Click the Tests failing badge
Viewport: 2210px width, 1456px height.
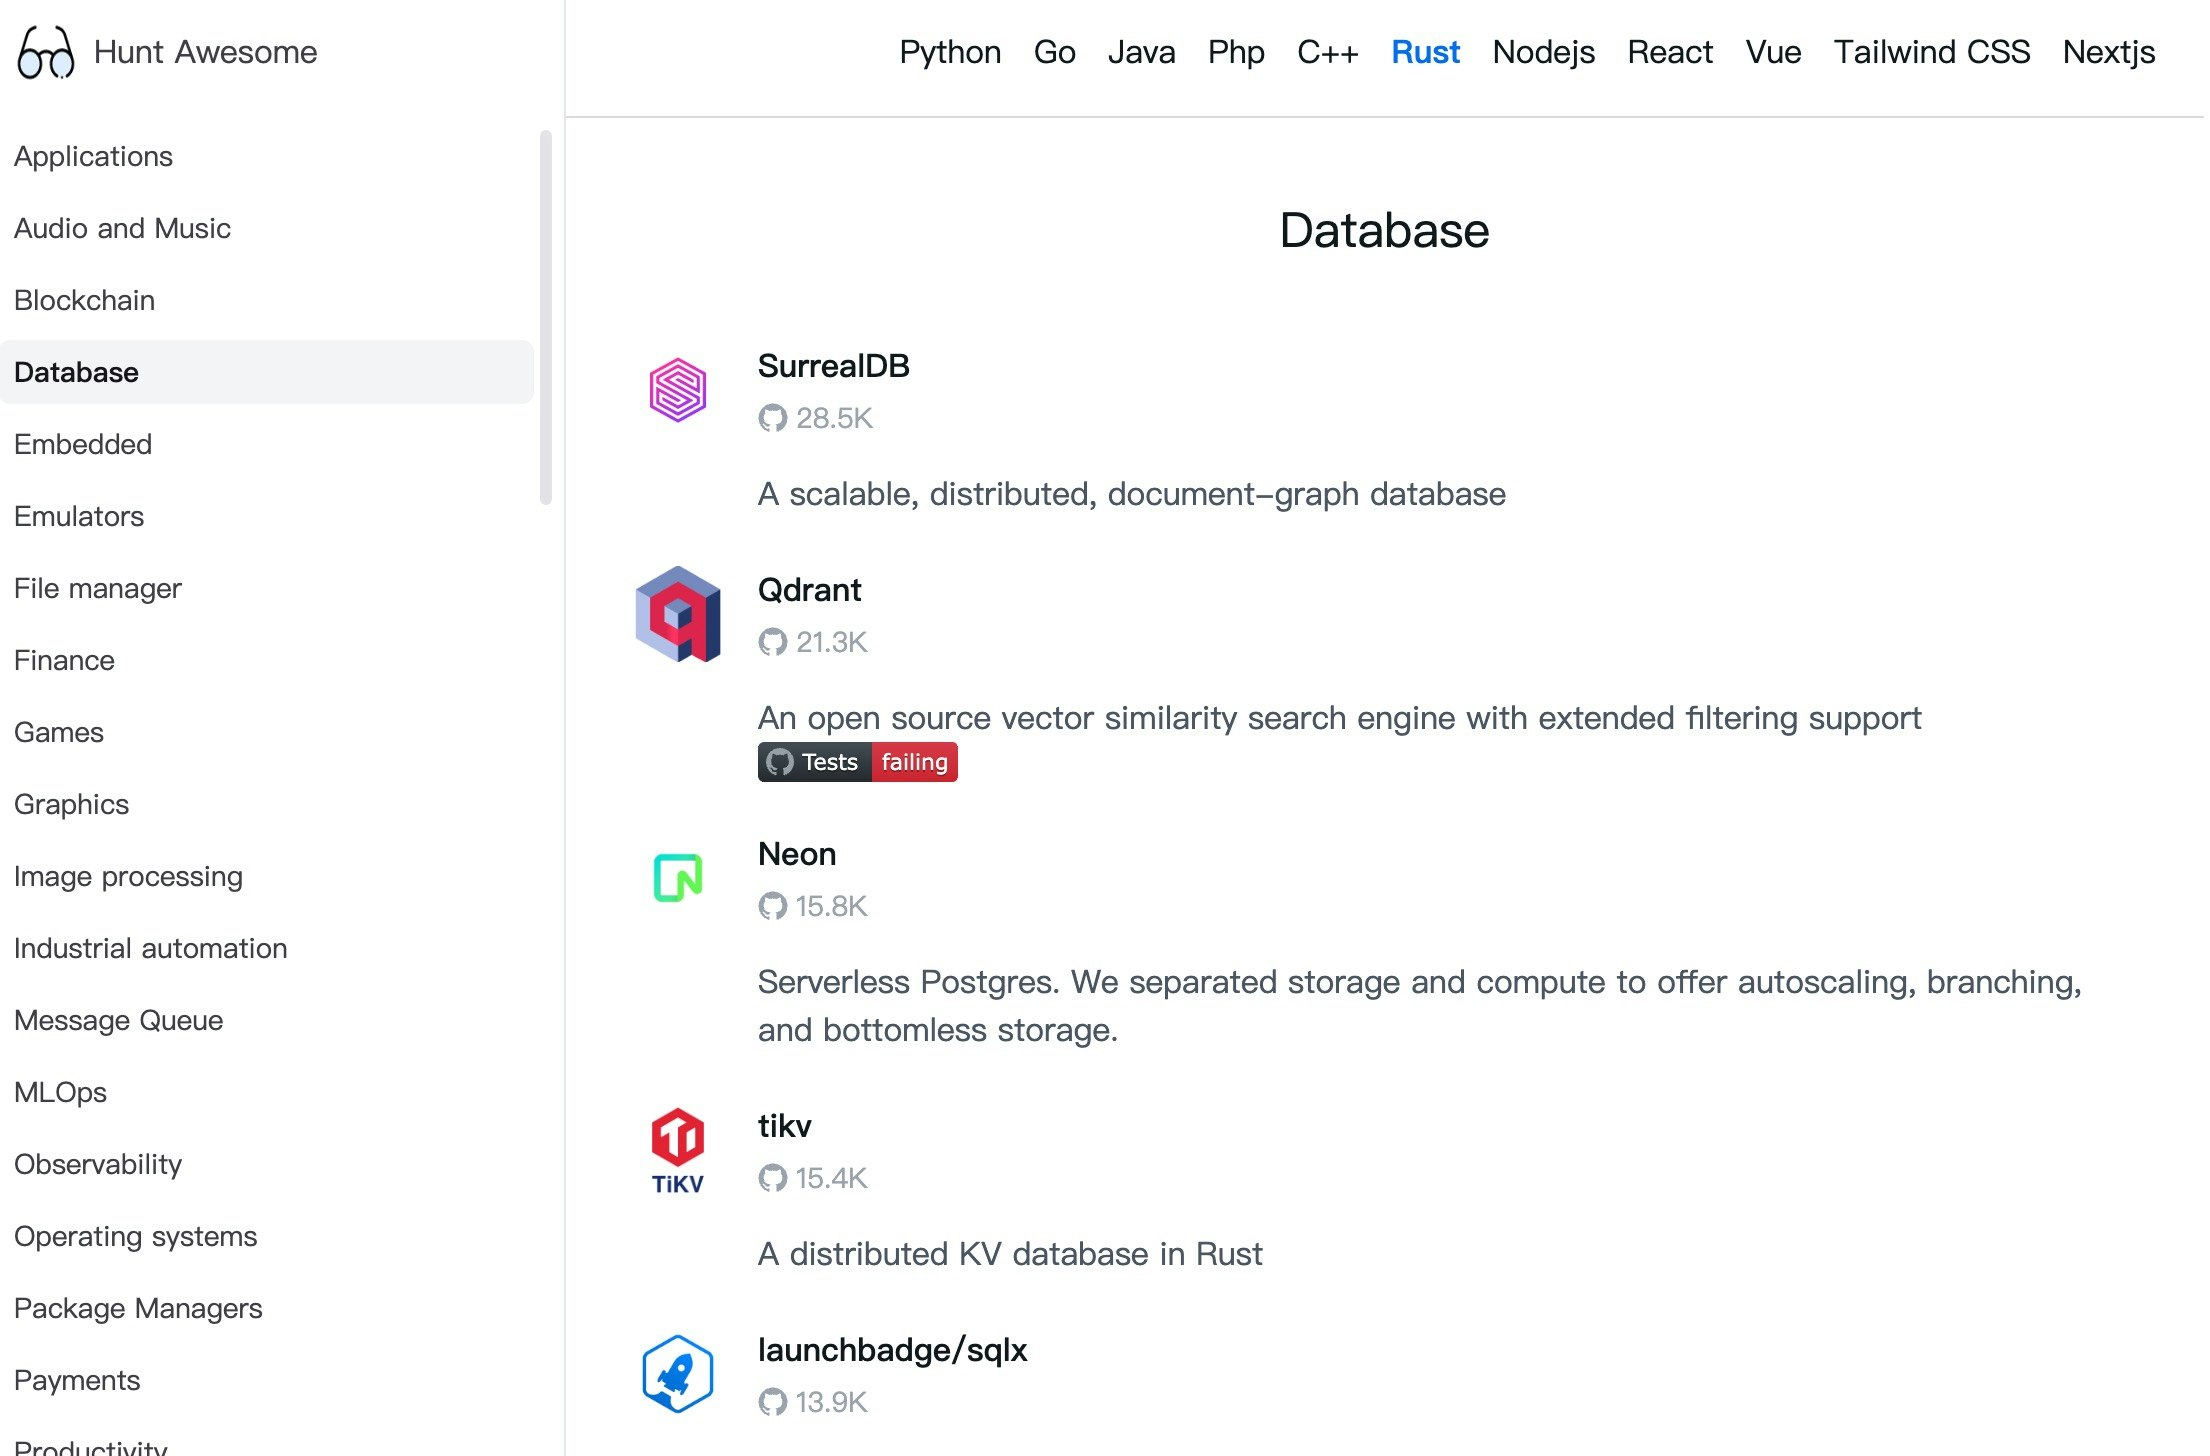[857, 762]
